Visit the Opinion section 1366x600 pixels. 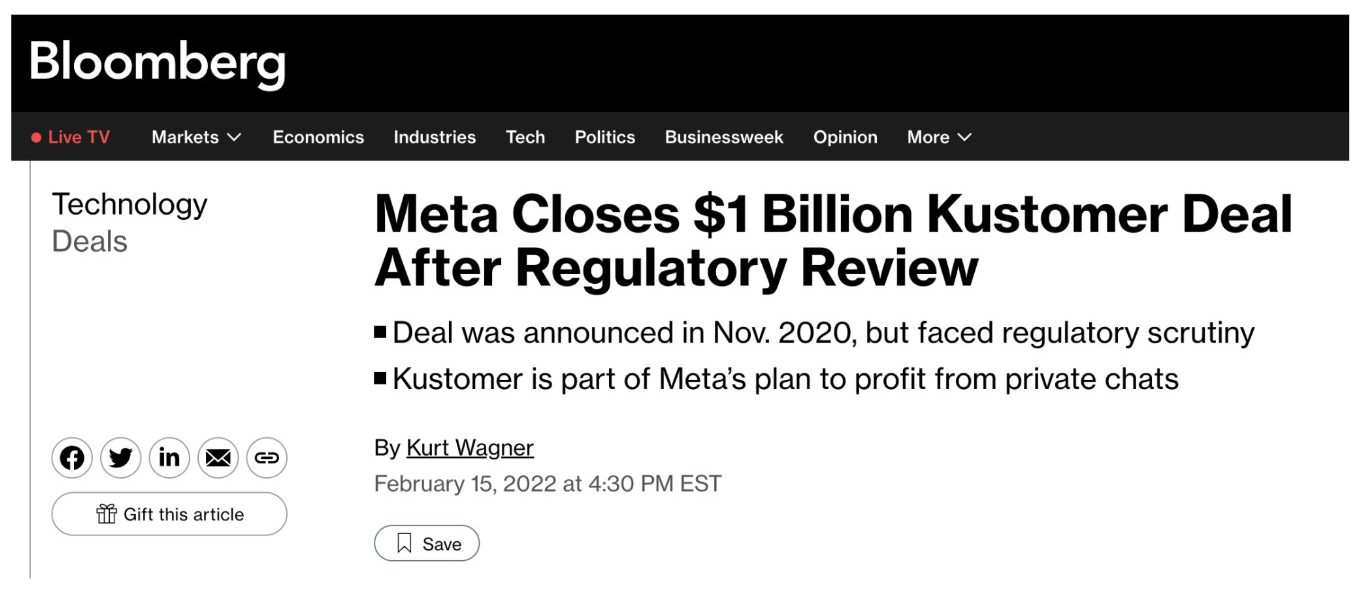tap(845, 138)
